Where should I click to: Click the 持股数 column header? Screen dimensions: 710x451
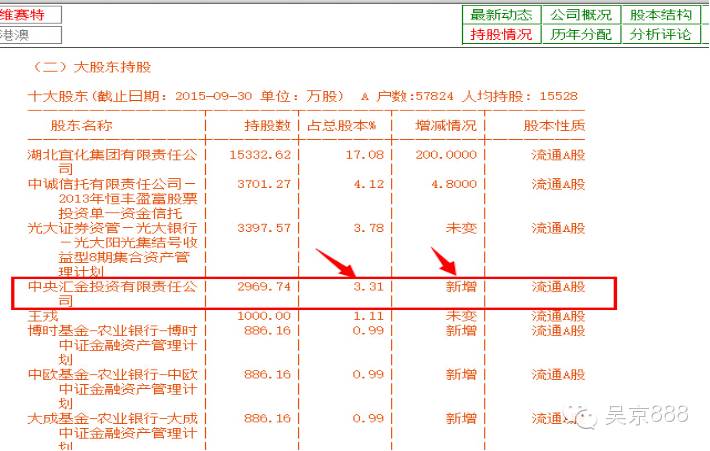tap(267, 125)
